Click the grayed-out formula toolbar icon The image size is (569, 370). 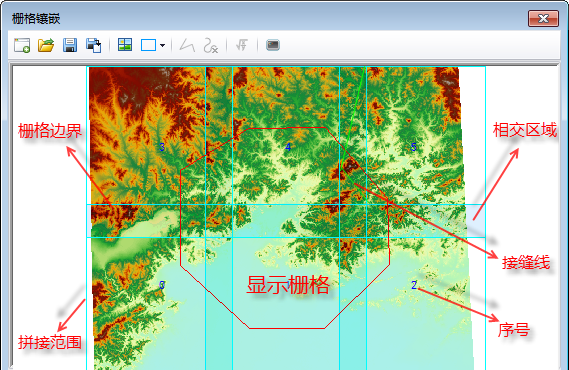point(242,45)
